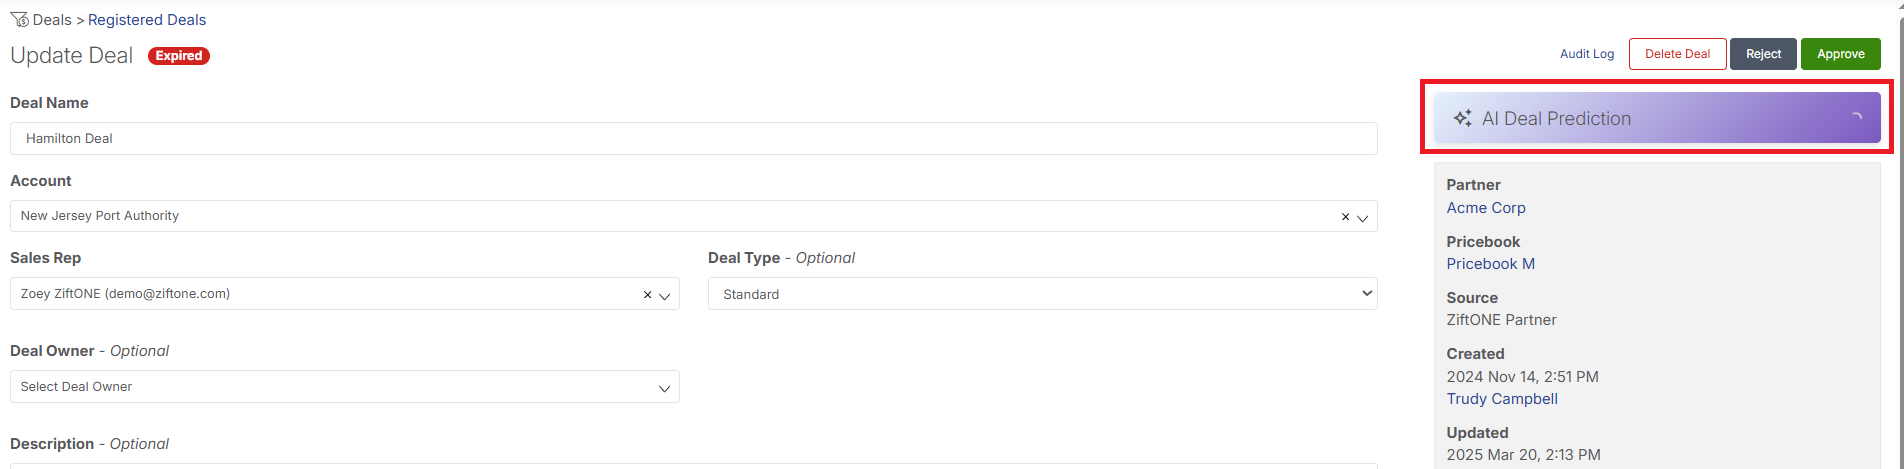The image size is (1904, 469).
Task: Expand the Account dropdown chevron
Action: coord(1362,218)
